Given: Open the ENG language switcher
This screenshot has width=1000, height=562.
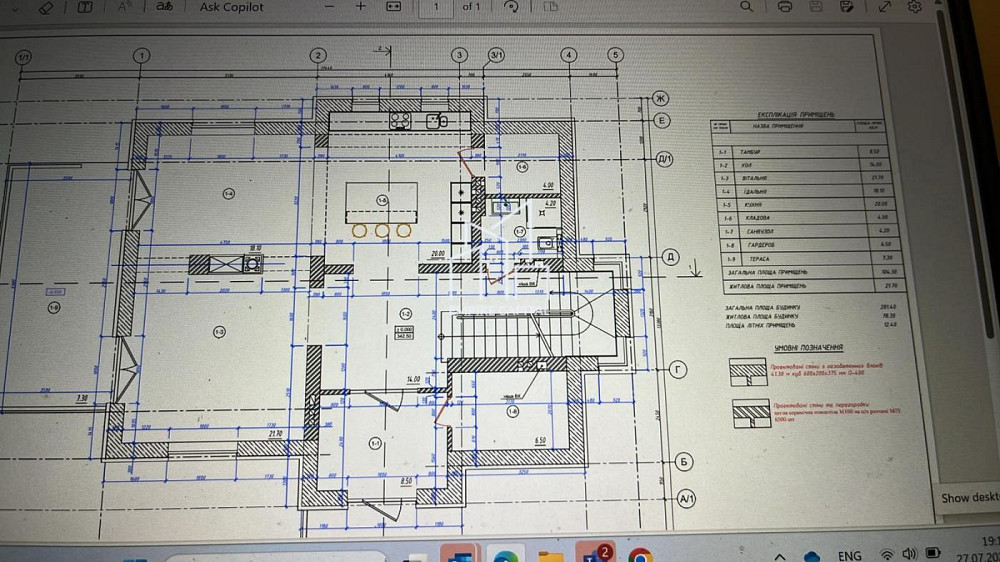Looking at the screenshot, I should pos(849,556).
